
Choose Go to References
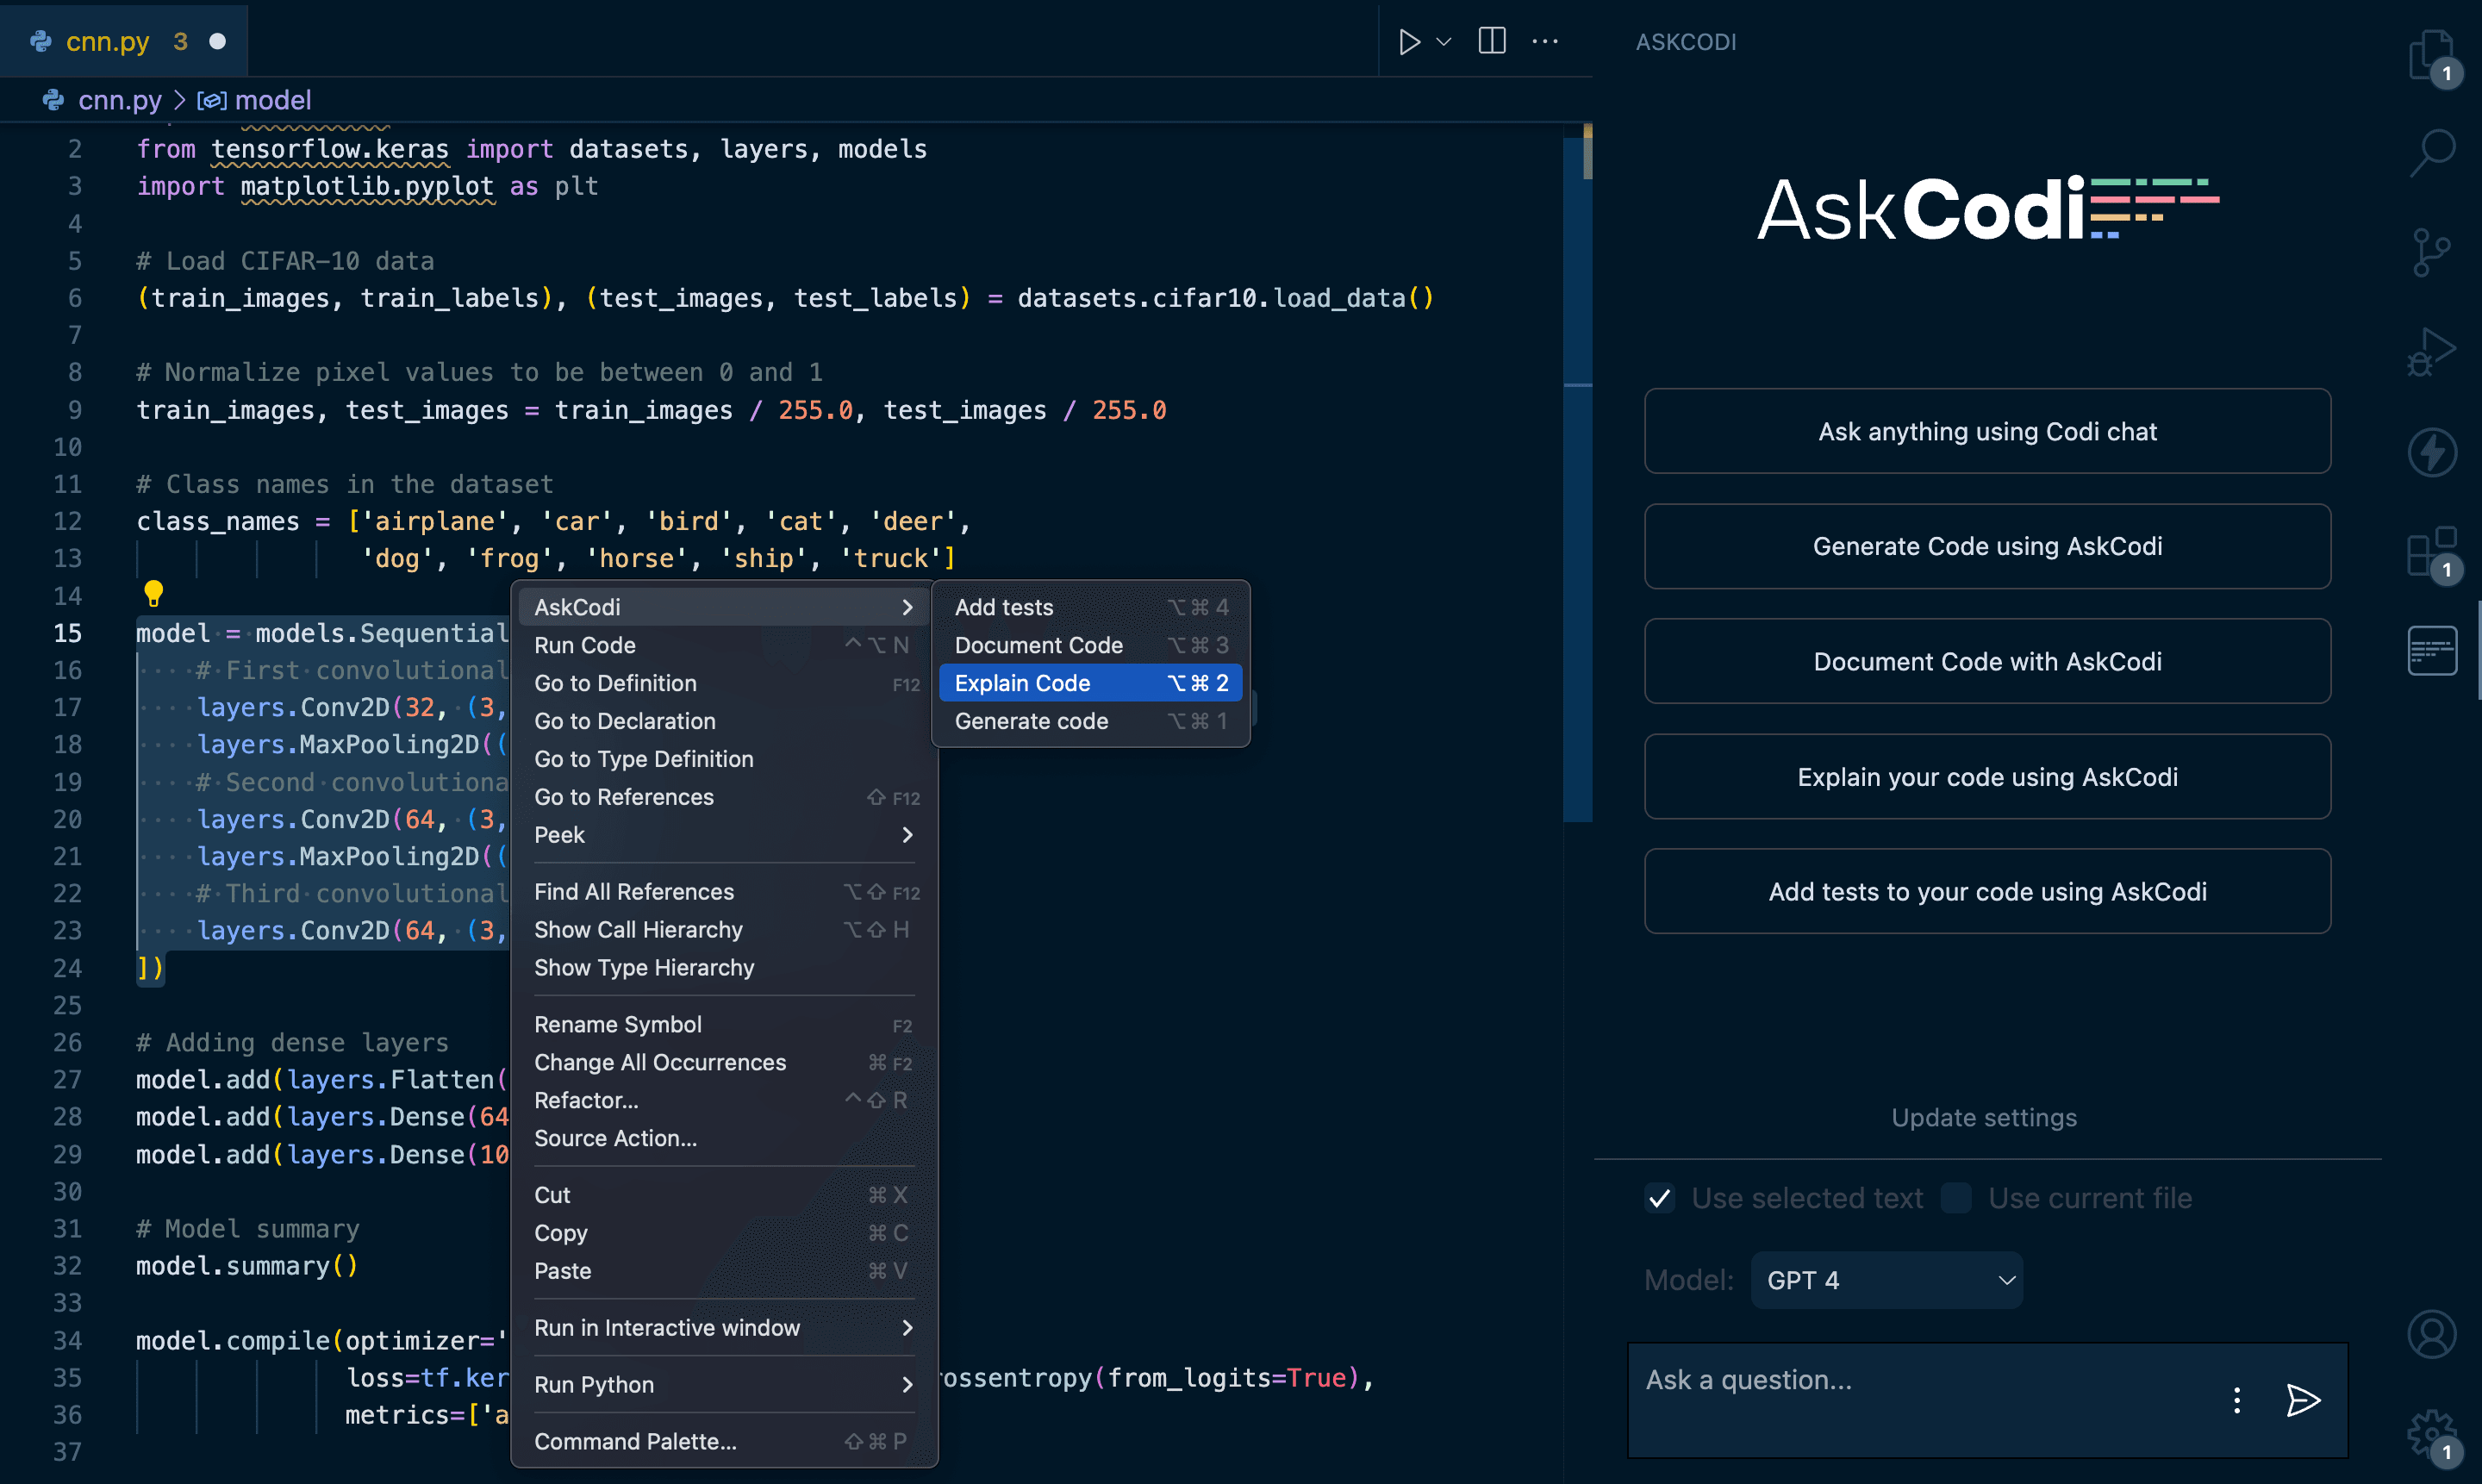724,797
